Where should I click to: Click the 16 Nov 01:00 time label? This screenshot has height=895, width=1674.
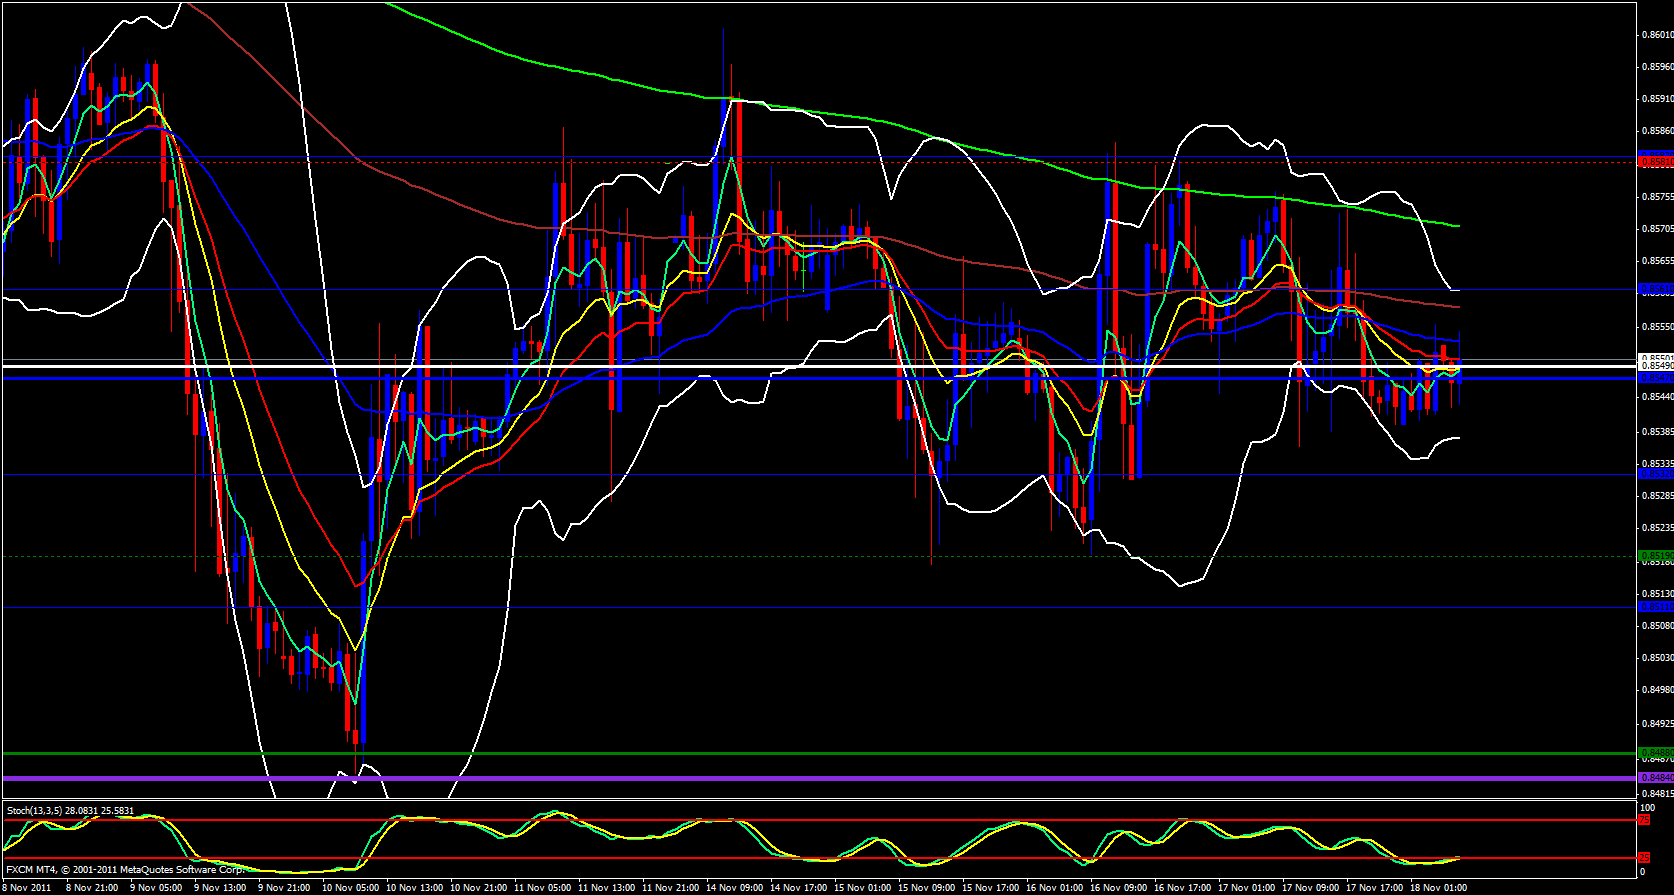(x=1053, y=888)
